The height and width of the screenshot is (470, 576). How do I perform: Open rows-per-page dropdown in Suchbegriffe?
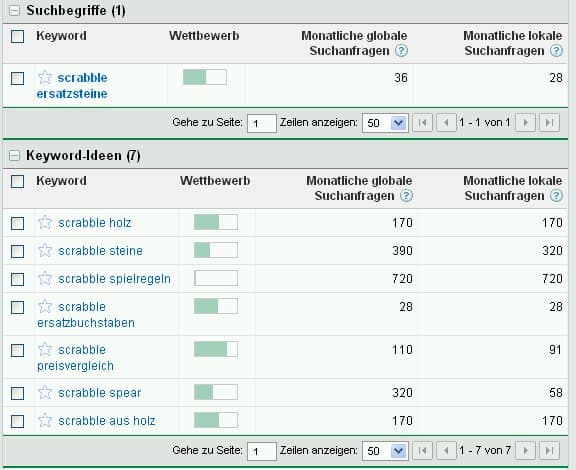(385, 123)
